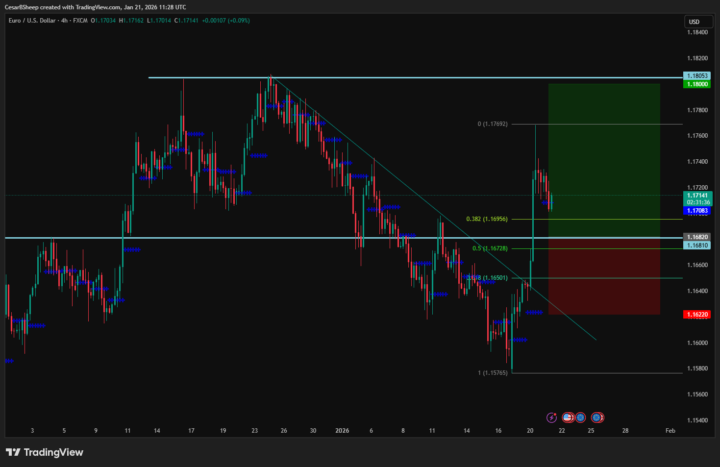Viewport: 720px width, 467px height.
Task: Click the C1.17141 close value in the header
Action: tap(186, 20)
